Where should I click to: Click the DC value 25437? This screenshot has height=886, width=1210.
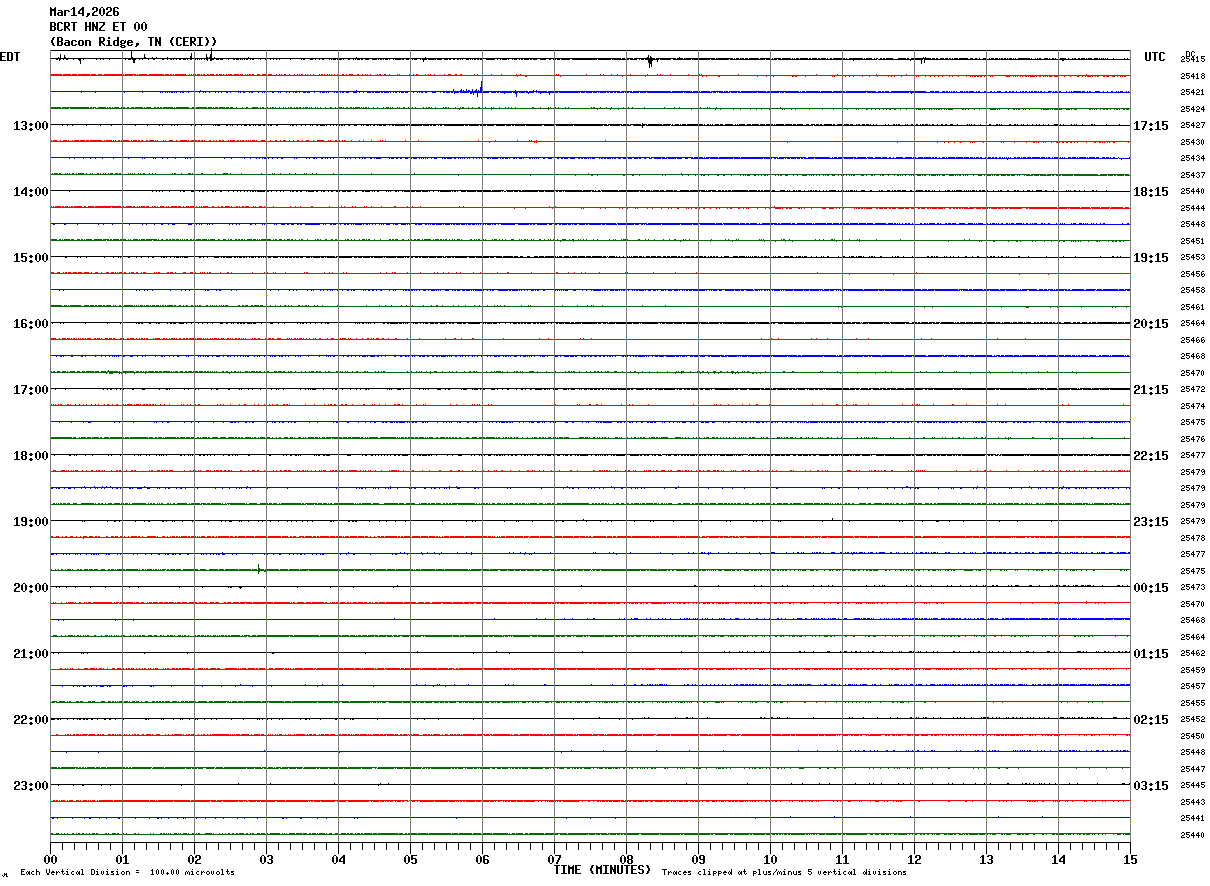1192,175
